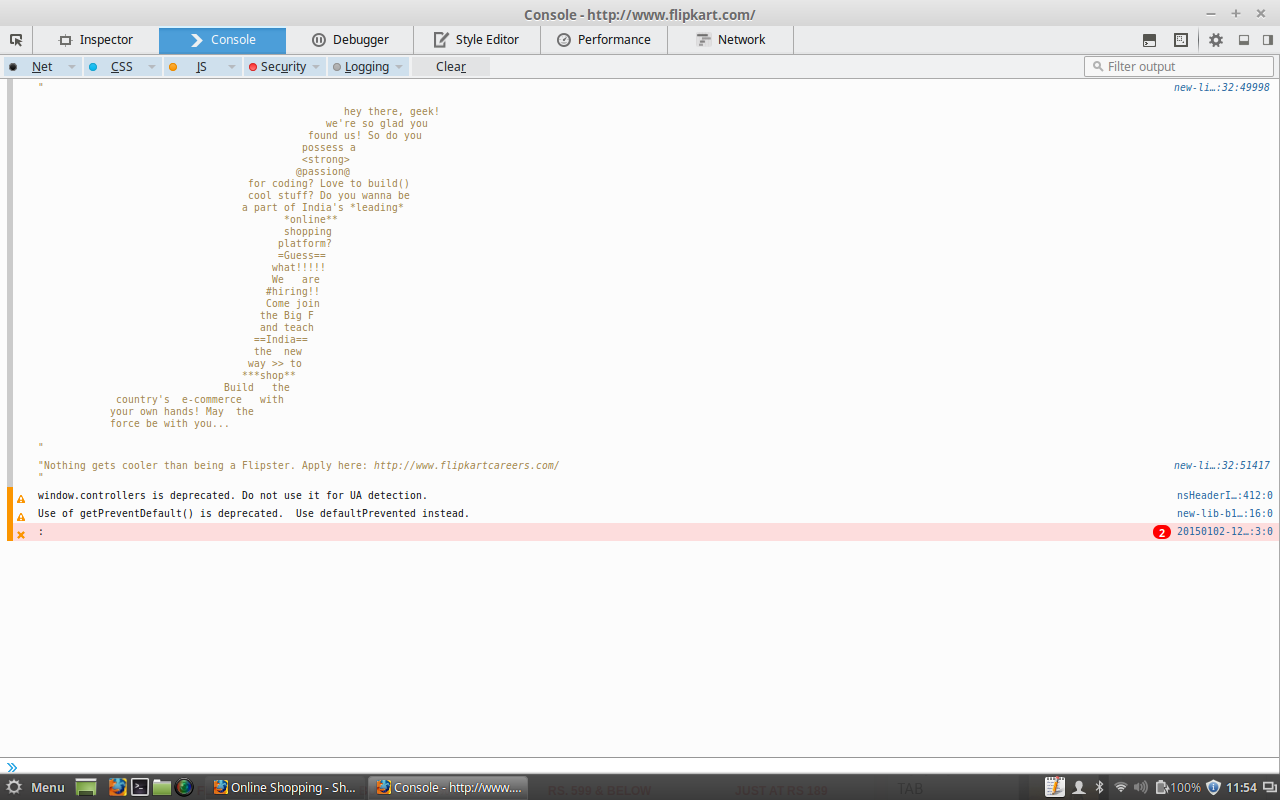Open source link new-lib-b1…:16:0
The width and height of the screenshot is (1280, 800).
(x=1224, y=513)
